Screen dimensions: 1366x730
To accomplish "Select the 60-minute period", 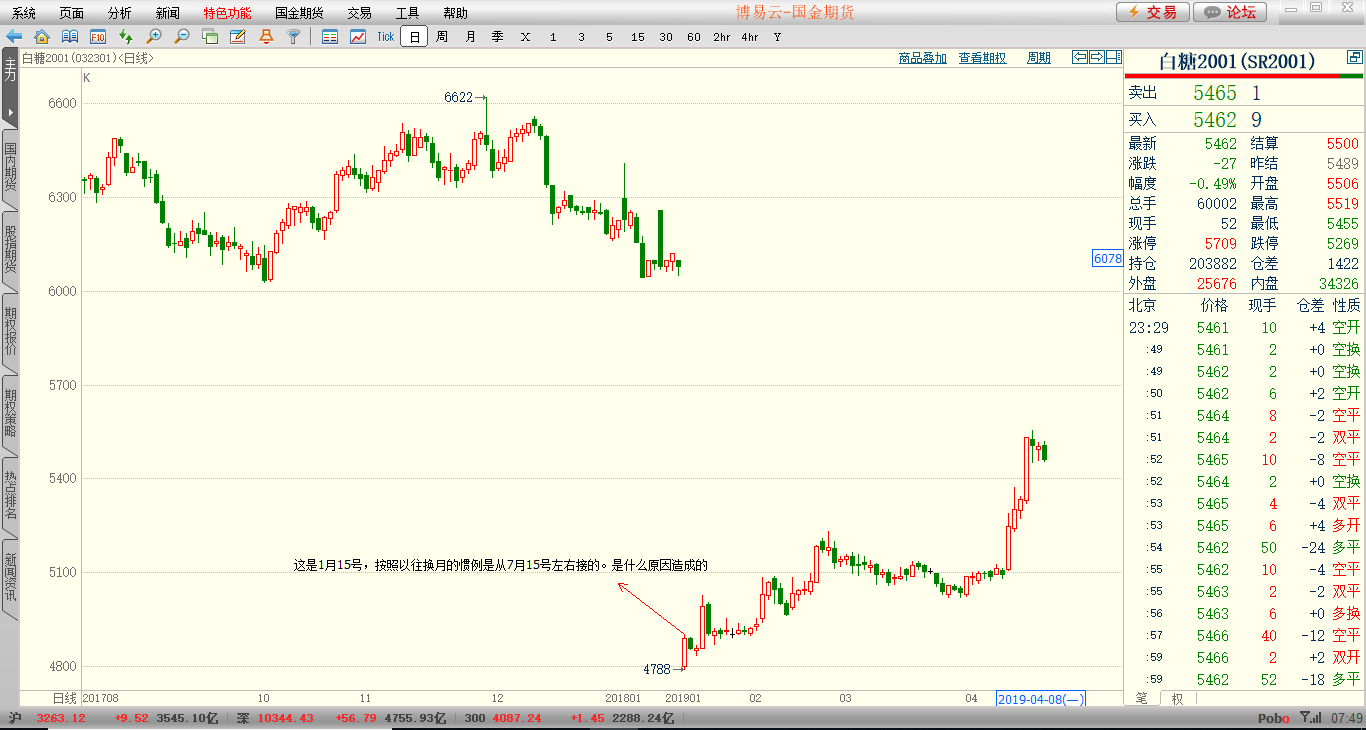I will point(693,37).
